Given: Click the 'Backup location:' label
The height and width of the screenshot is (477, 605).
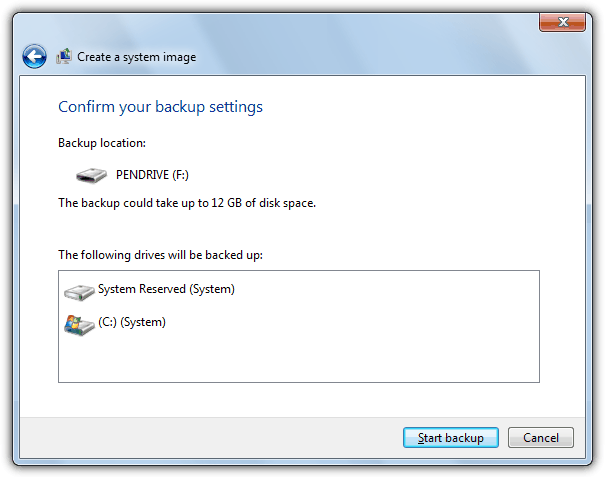Looking at the screenshot, I should point(102,144).
